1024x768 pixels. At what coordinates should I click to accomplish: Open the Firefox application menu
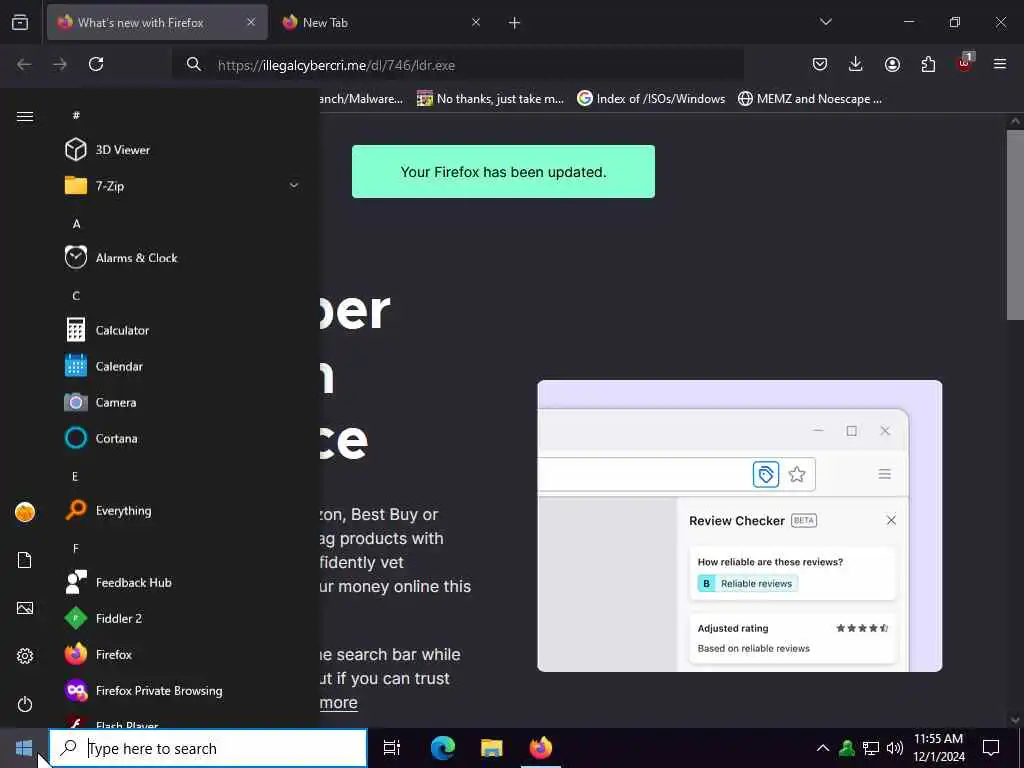(1000, 64)
